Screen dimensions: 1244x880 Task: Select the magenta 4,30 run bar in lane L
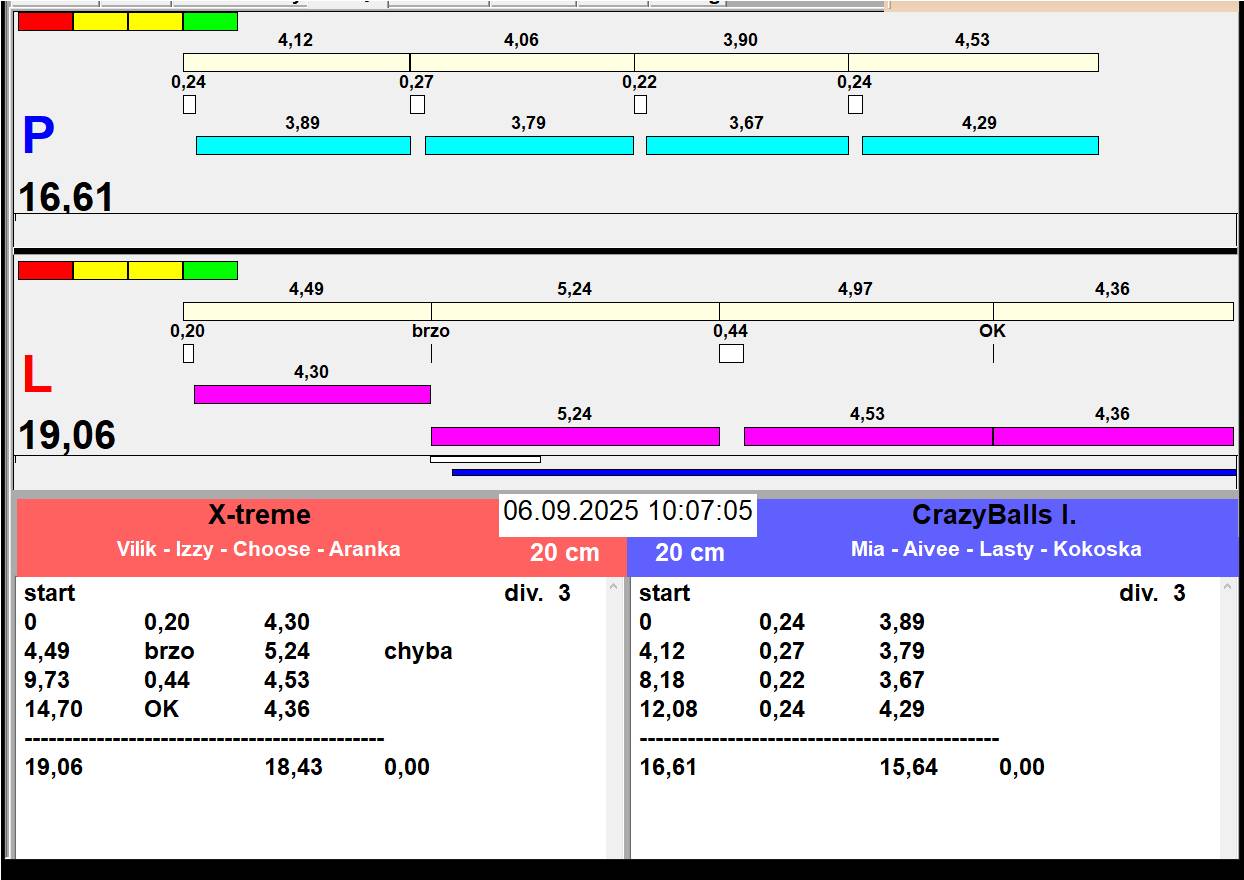tap(312, 394)
